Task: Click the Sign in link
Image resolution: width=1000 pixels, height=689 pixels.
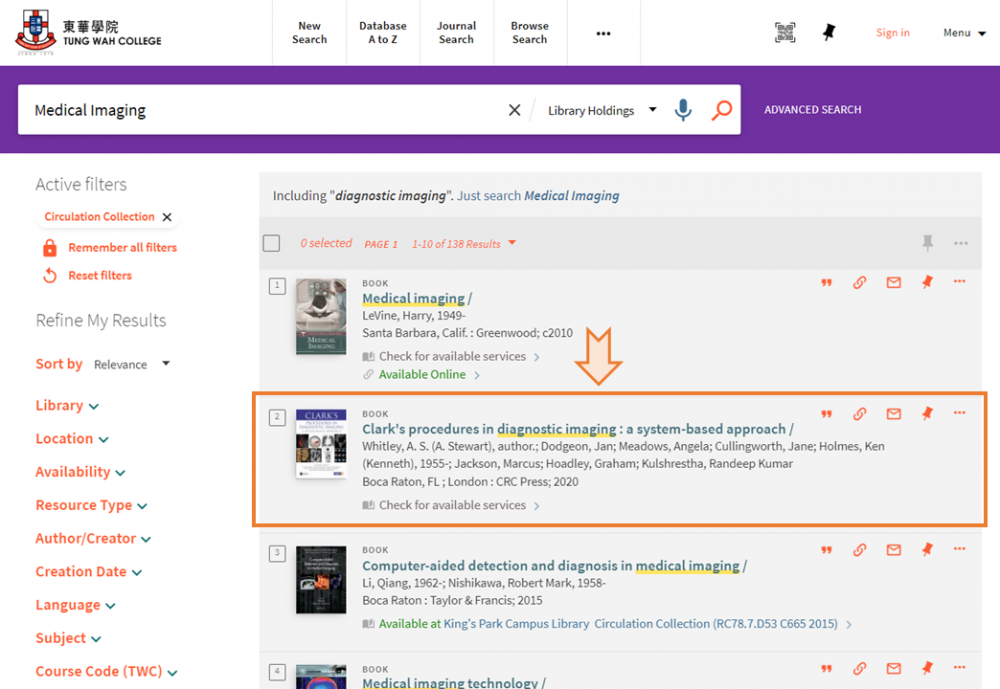Action: click(x=893, y=33)
